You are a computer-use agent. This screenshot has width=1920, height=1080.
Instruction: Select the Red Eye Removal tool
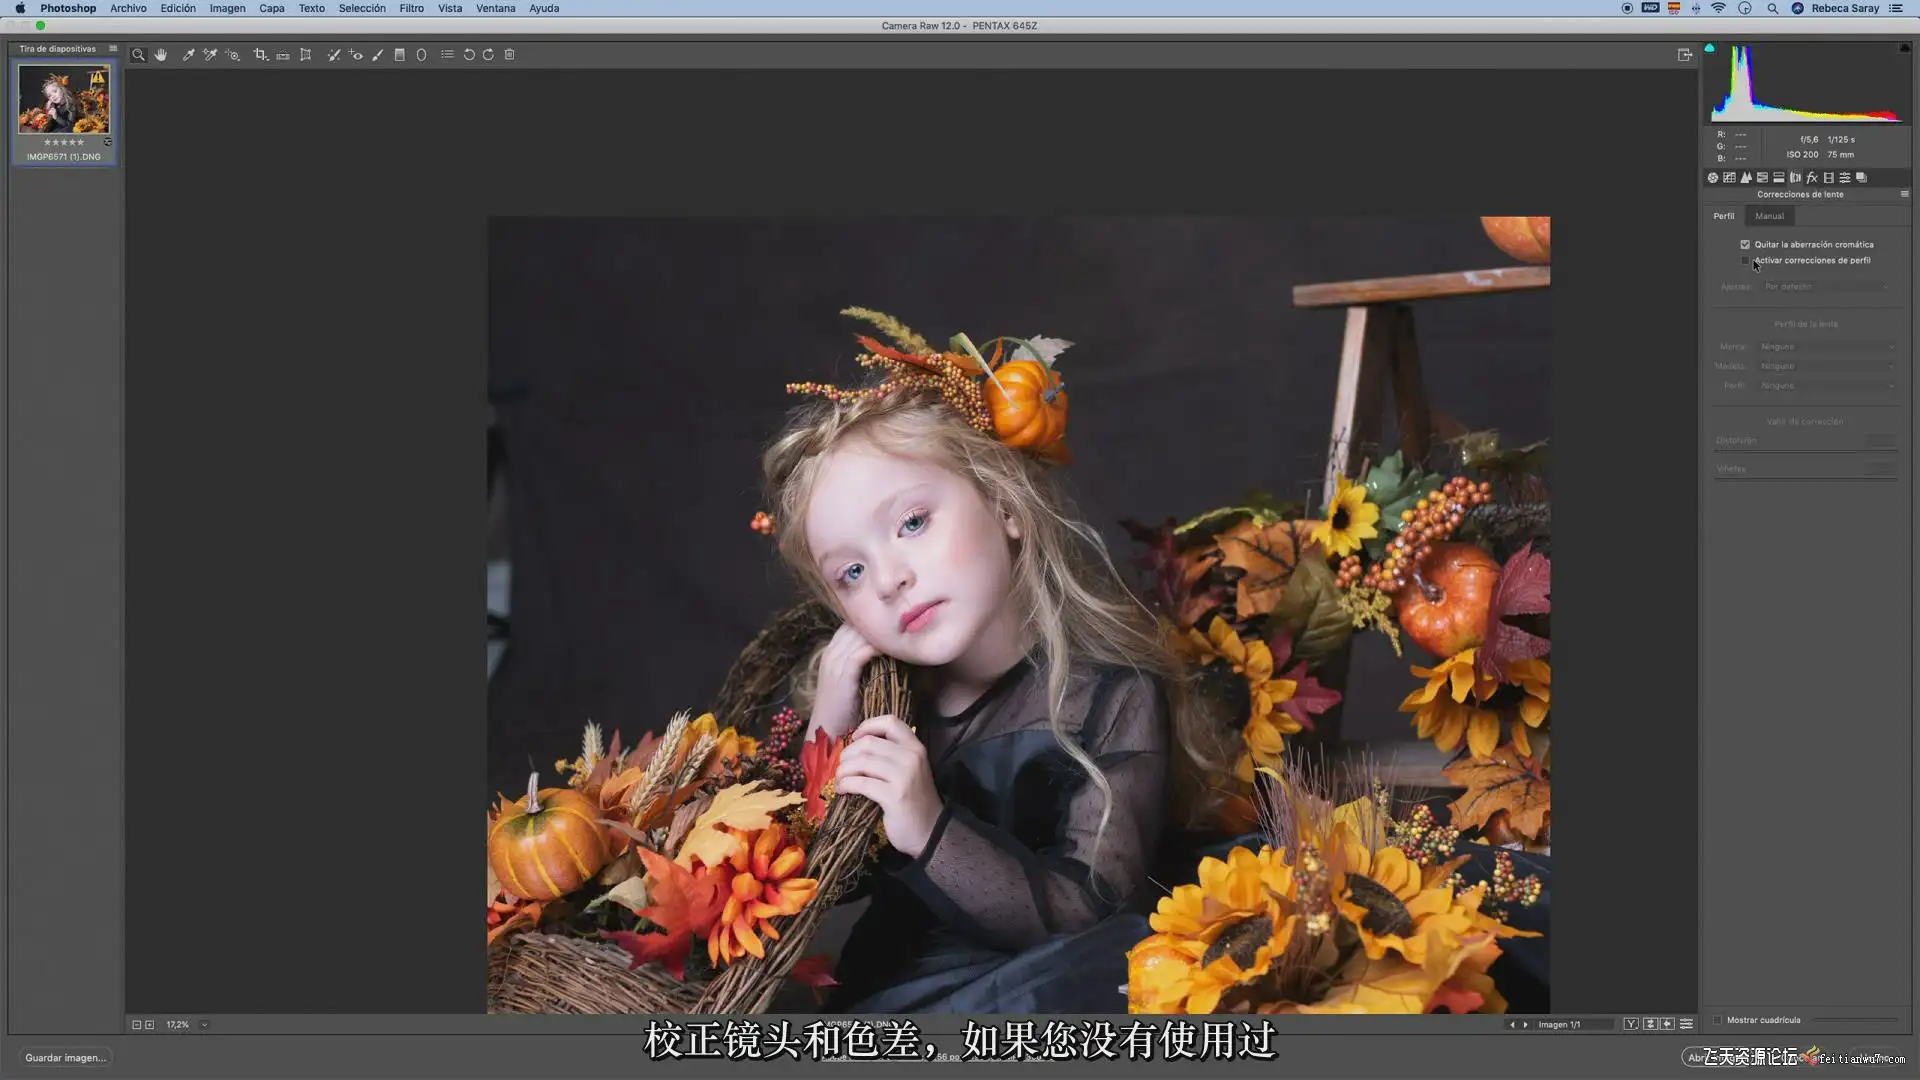coord(356,55)
